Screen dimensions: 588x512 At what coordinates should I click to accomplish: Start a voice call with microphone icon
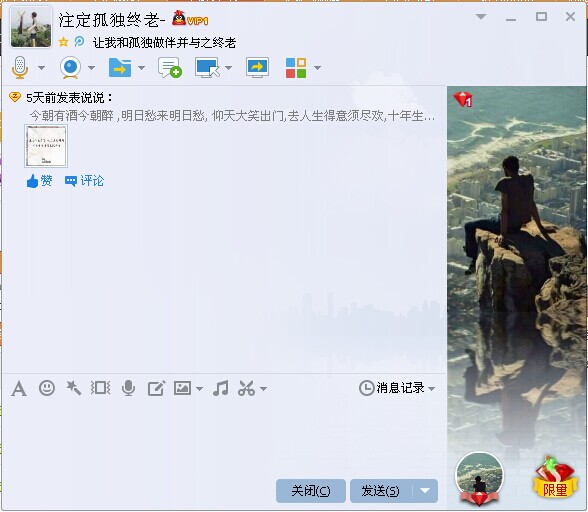click(x=20, y=68)
